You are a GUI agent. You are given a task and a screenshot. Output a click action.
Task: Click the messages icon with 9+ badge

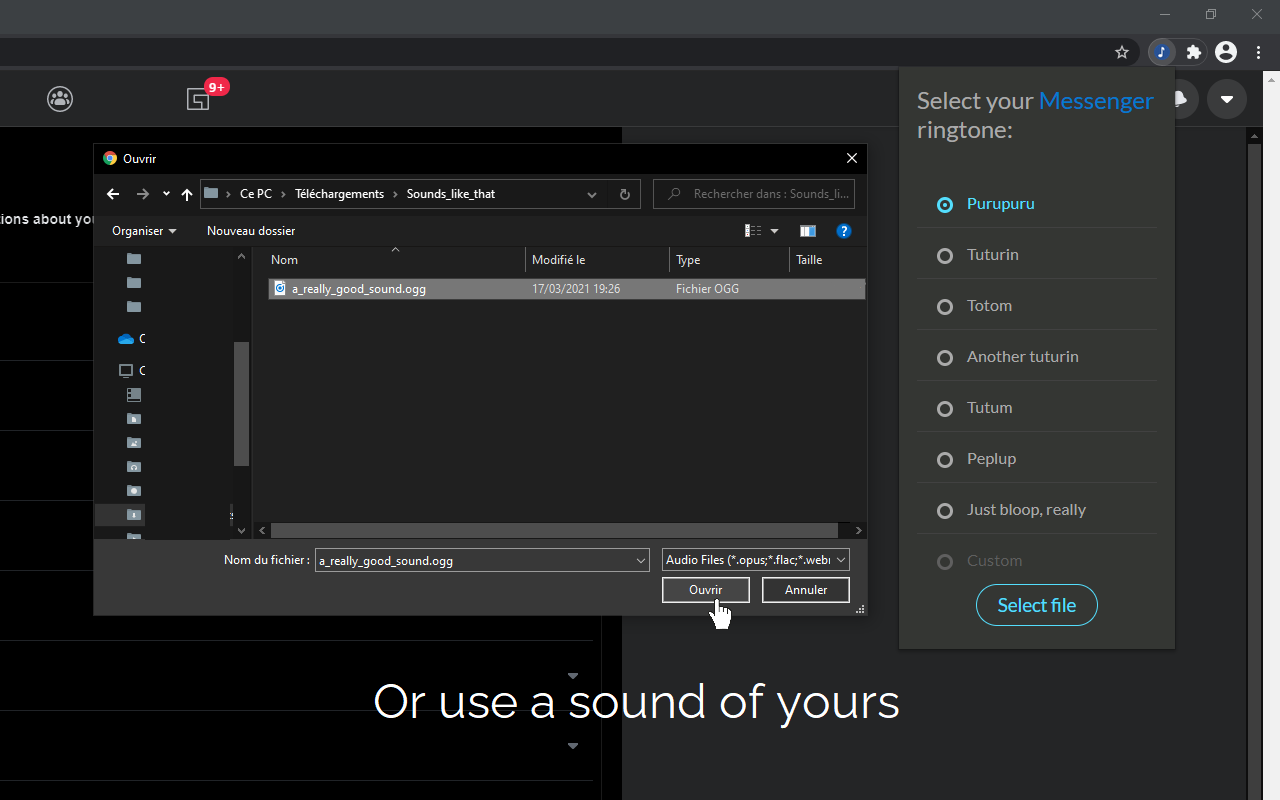198,99
